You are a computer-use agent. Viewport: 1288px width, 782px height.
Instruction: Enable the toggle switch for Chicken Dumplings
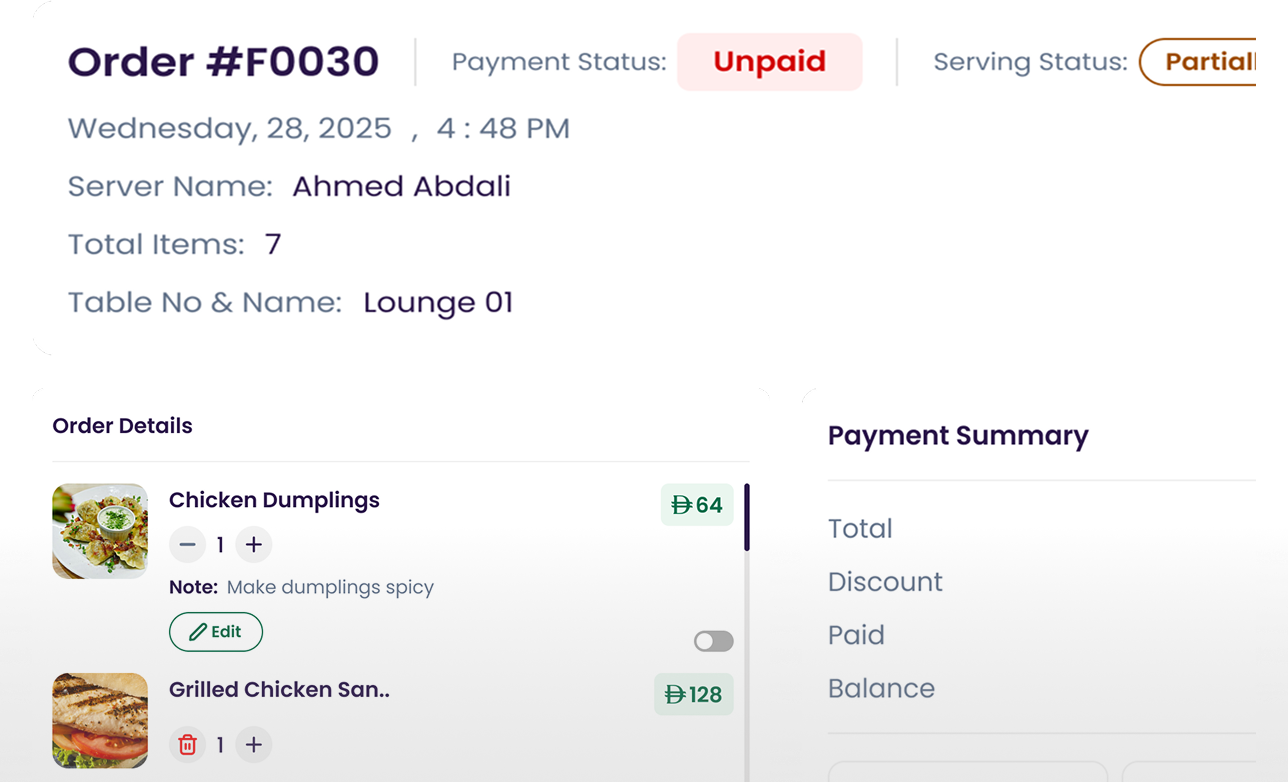tap(712, 641)
